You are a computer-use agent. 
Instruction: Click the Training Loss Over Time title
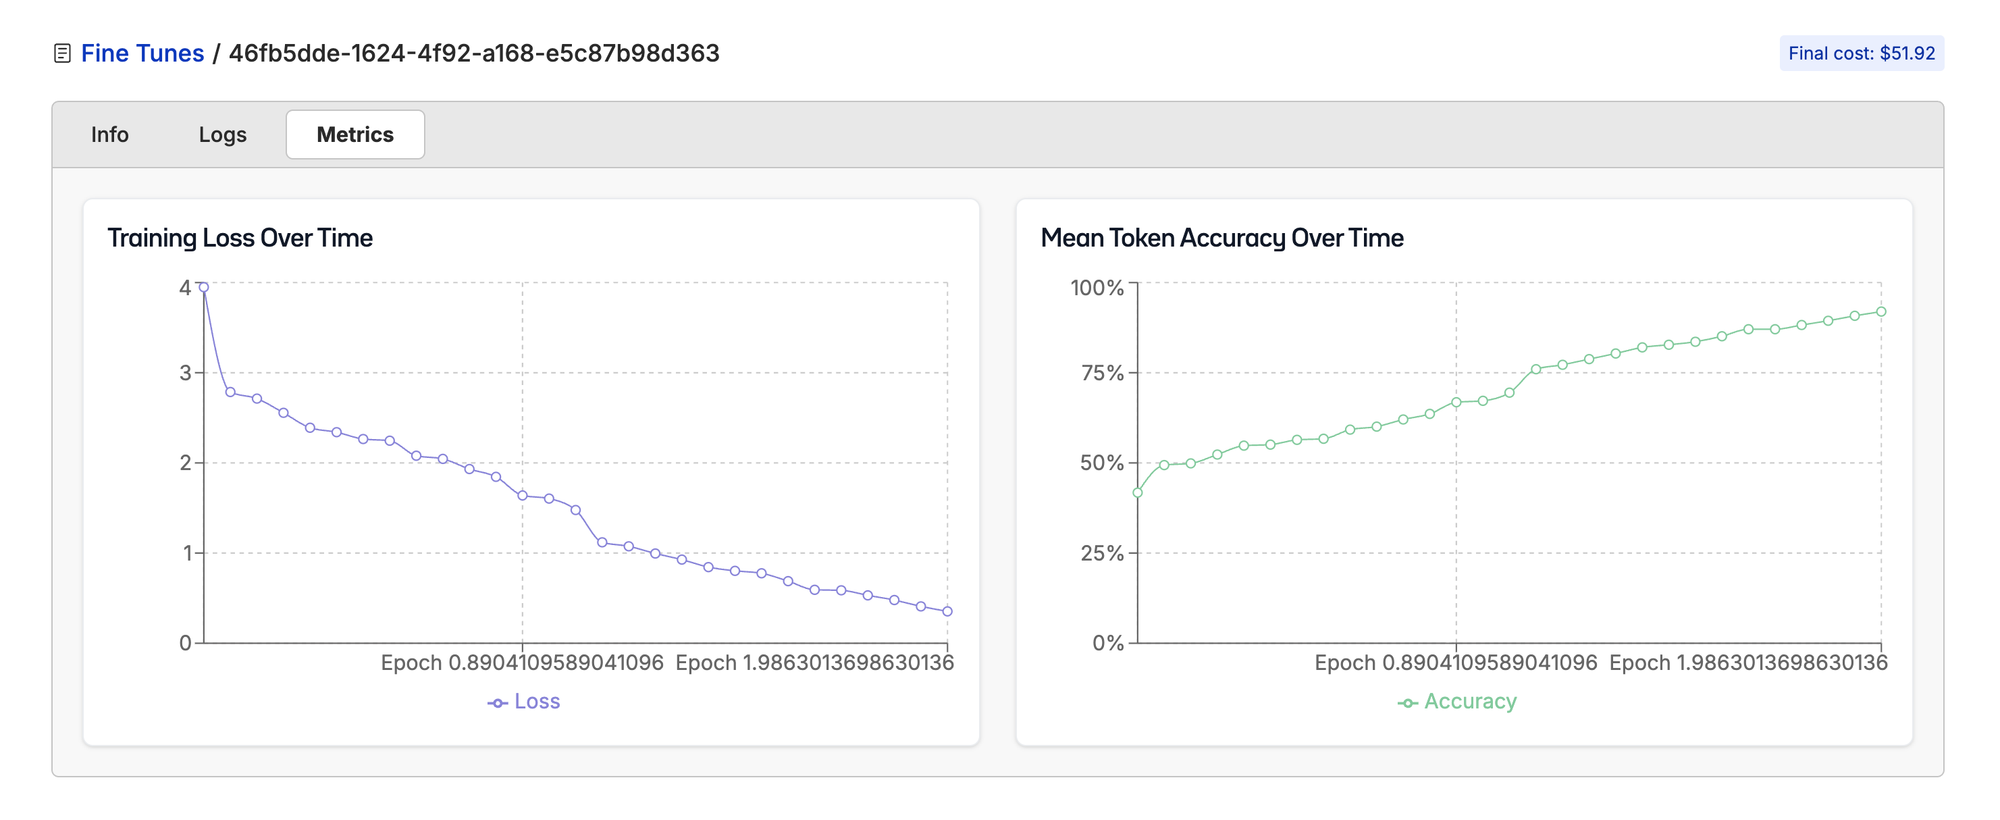[x=240, y=238]
